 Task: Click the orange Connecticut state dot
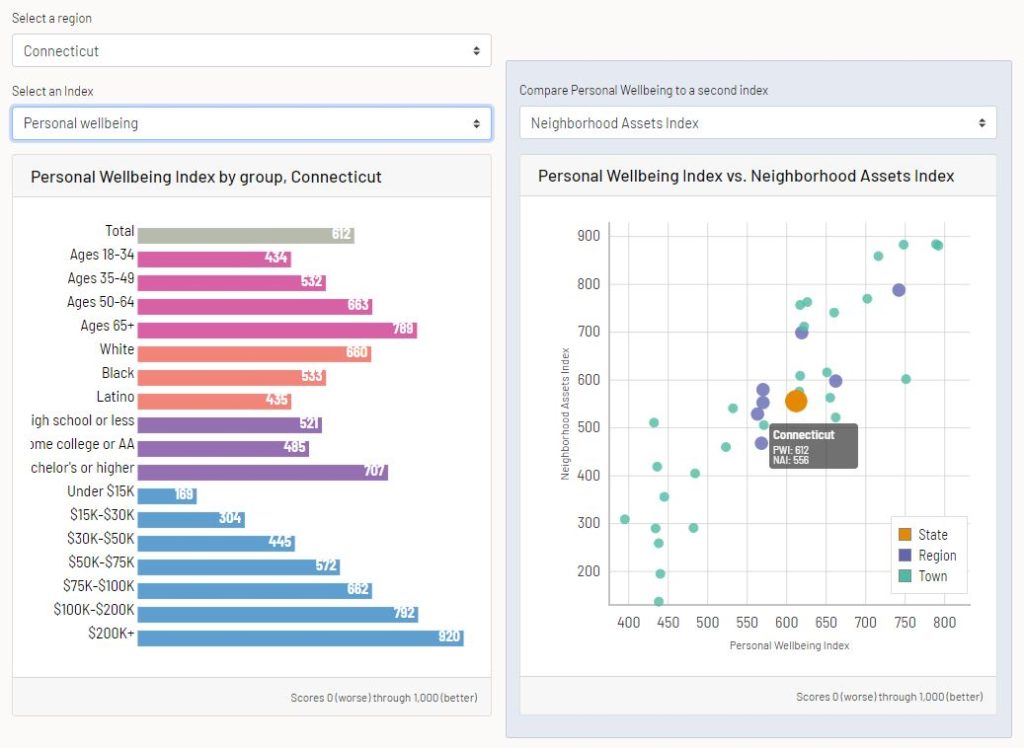[796, 401]
